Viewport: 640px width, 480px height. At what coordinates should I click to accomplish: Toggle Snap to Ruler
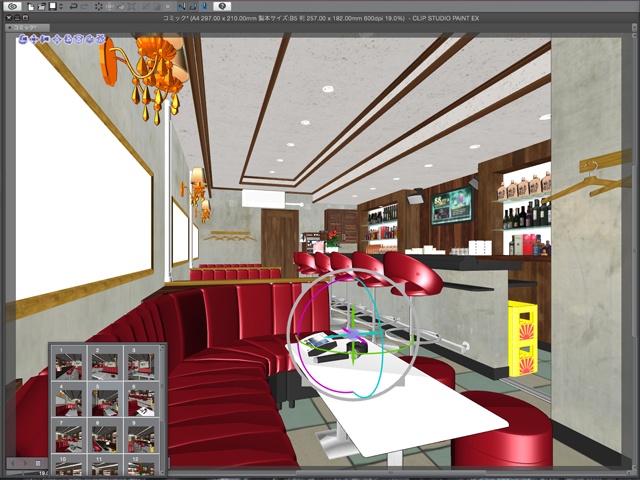pos(182,7)
